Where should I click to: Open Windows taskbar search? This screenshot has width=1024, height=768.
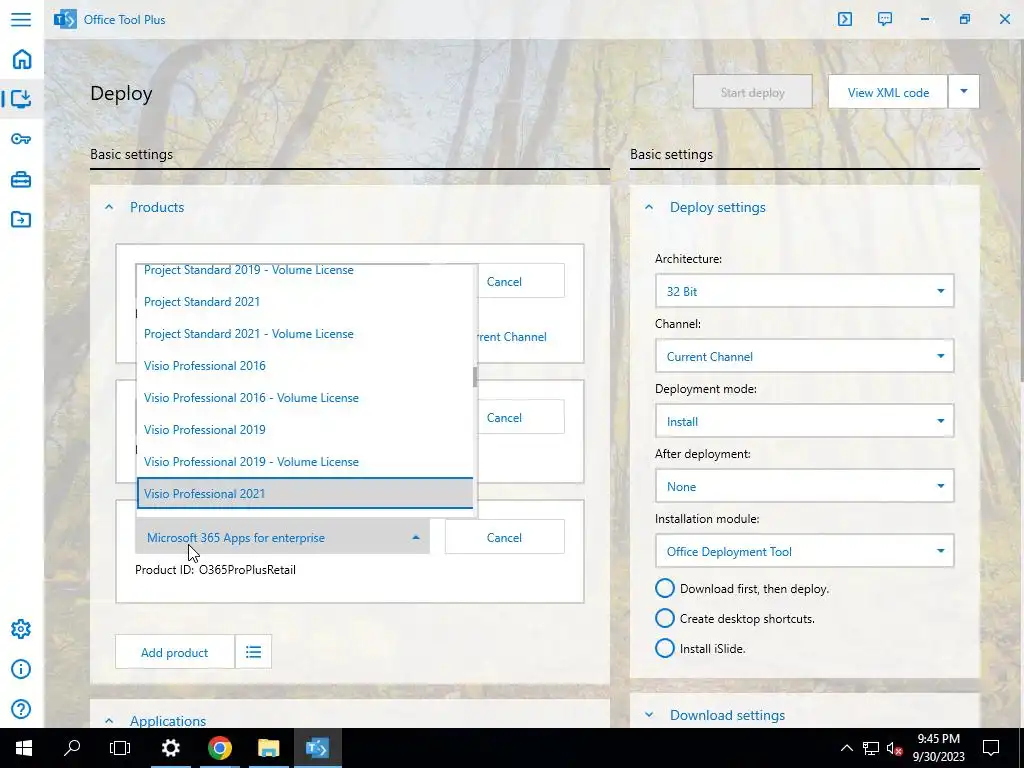(72, 748)
